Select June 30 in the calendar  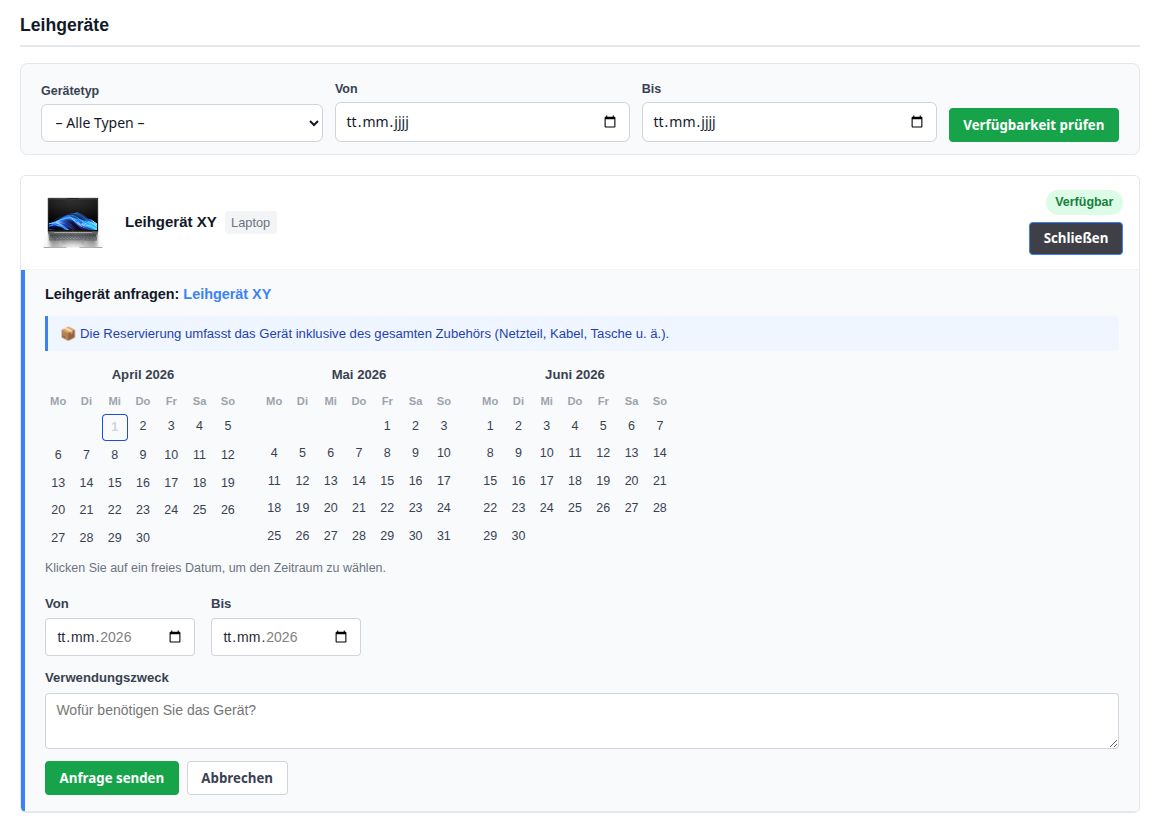pos(518,536)
